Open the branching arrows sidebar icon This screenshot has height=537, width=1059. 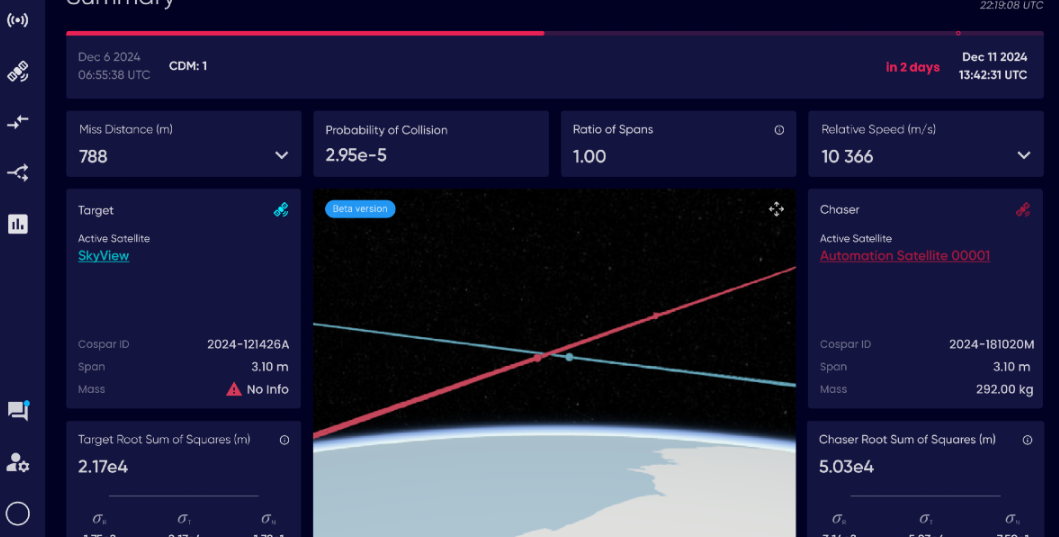click(18, 173)
